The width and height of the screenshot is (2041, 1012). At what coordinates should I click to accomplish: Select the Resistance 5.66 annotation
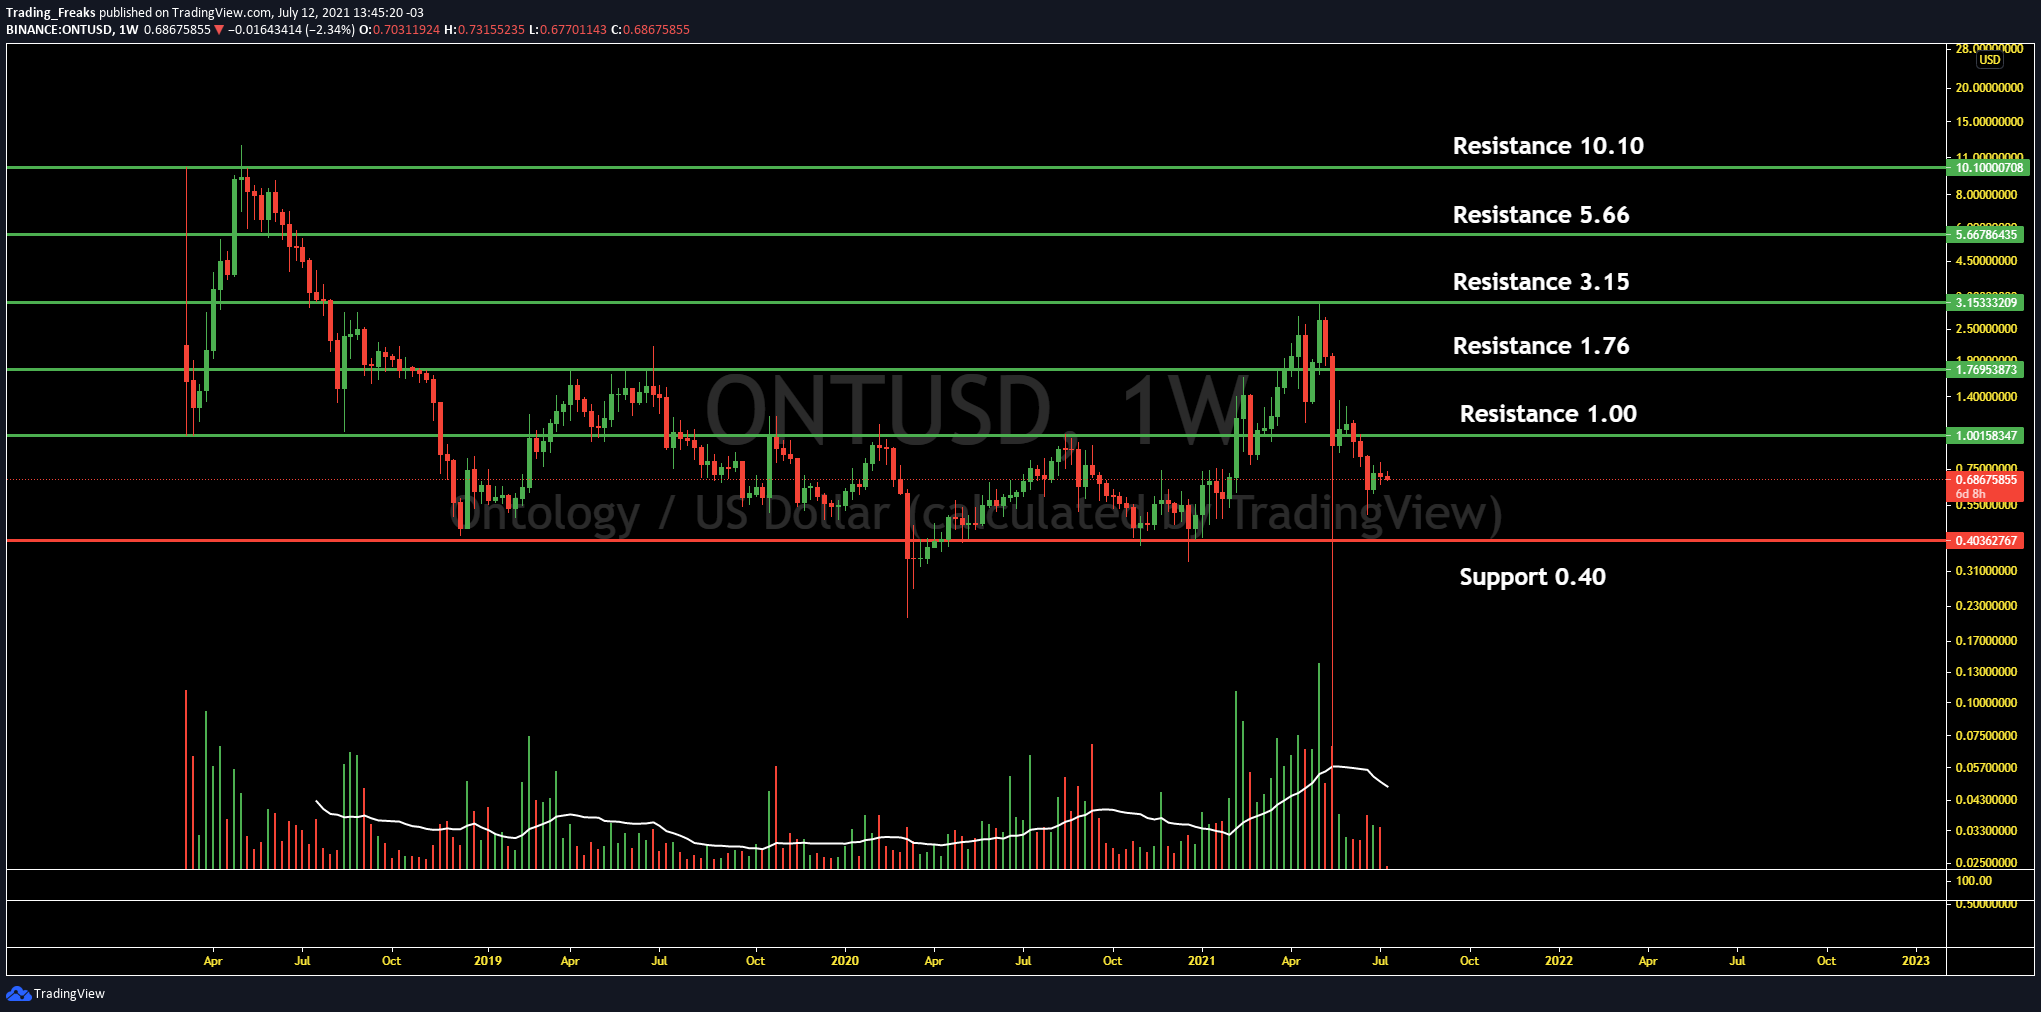pyautogui.click(x=1541, y=215)
